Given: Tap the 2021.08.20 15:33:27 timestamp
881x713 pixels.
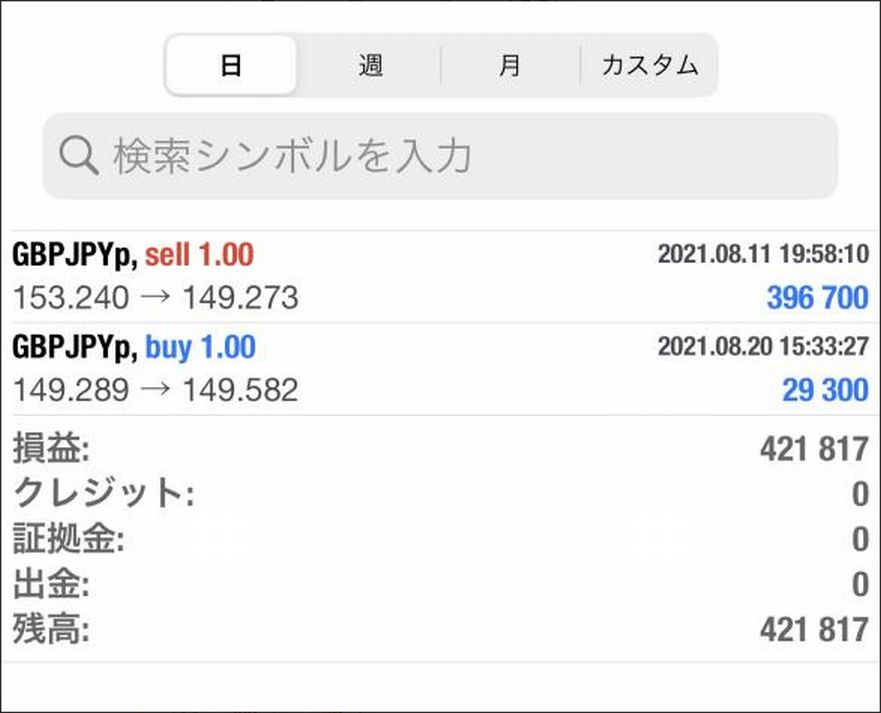Looking at the screenshot, I should [762, 347].
